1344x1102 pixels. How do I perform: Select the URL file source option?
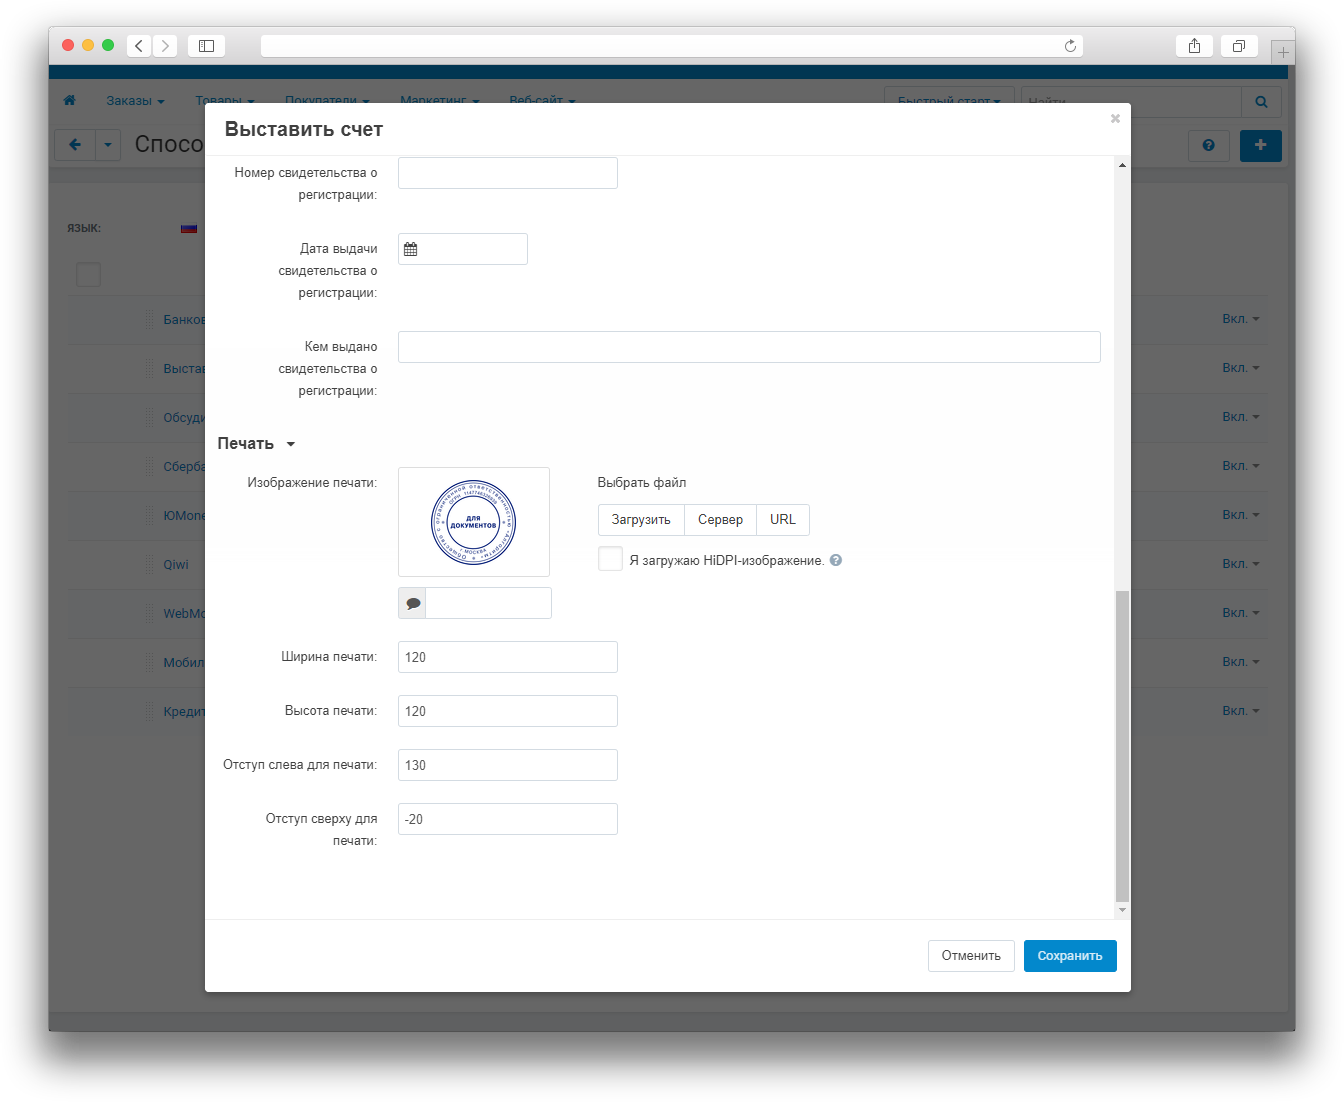[x=783, y=520]
